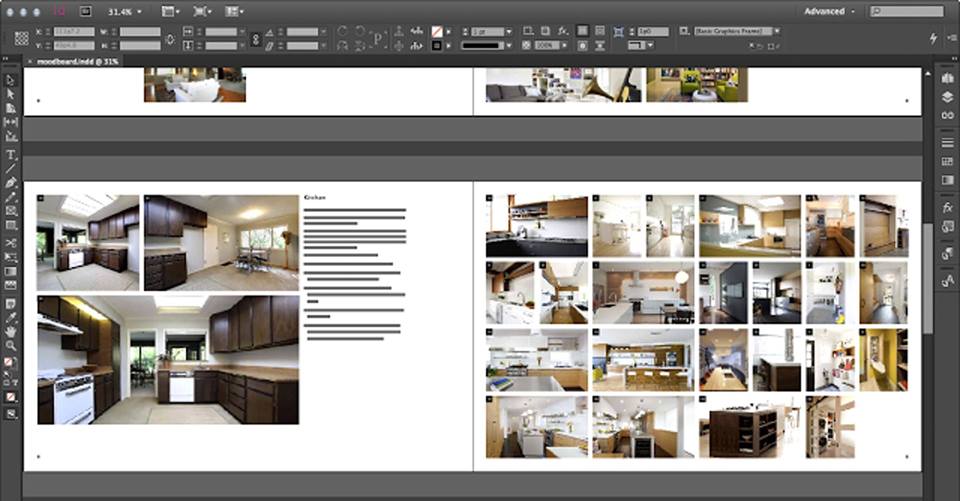Pick a point on the reference point locator
Viewport: 960px width, 501px height.
(x=22, y=38)
